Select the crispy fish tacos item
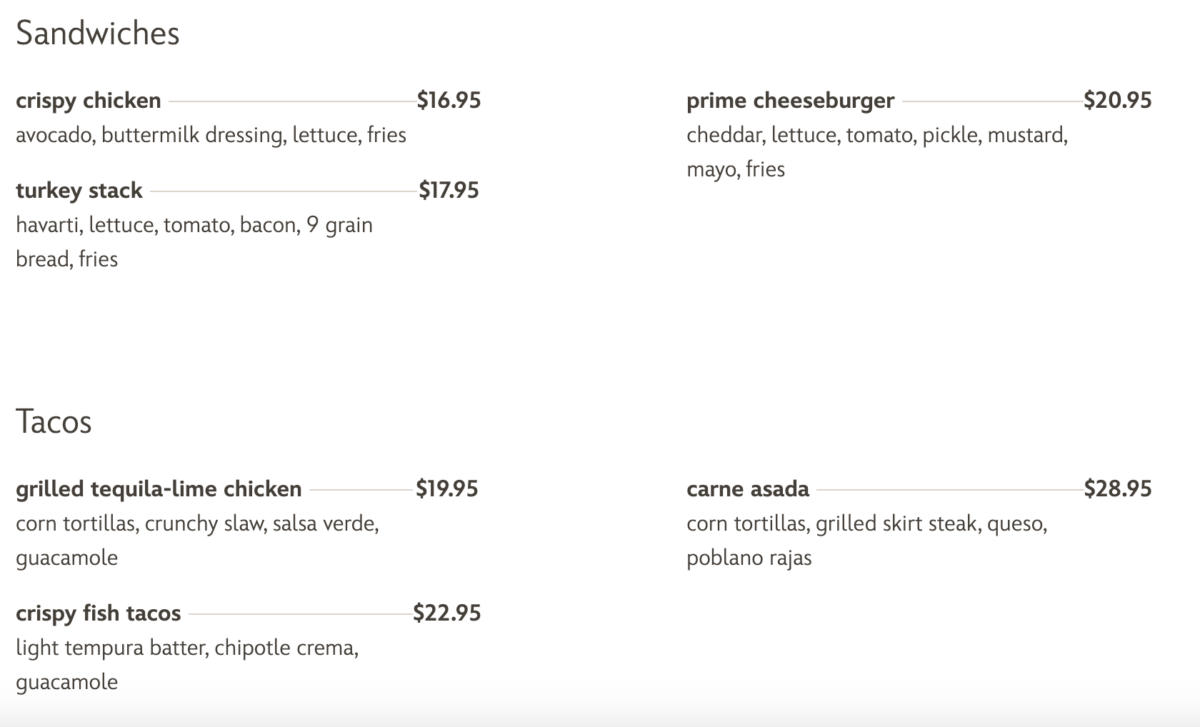Screen dimensions: 1200x727 pos(98,613)
